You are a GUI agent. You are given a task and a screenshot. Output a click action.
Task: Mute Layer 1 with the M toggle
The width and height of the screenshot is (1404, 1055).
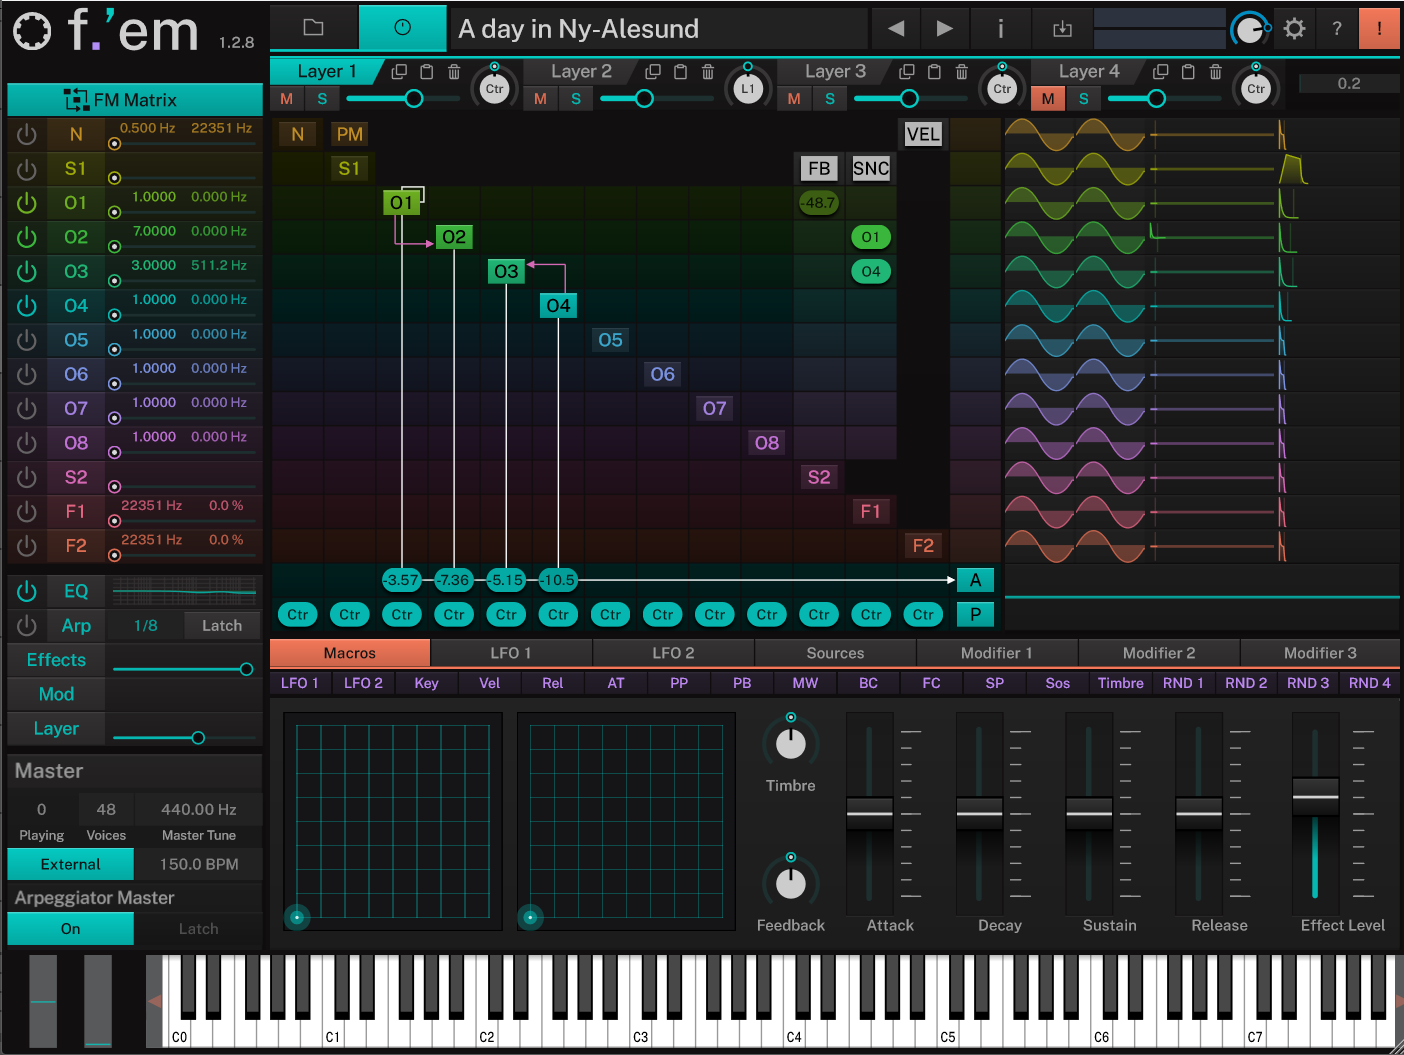(286, 98)
